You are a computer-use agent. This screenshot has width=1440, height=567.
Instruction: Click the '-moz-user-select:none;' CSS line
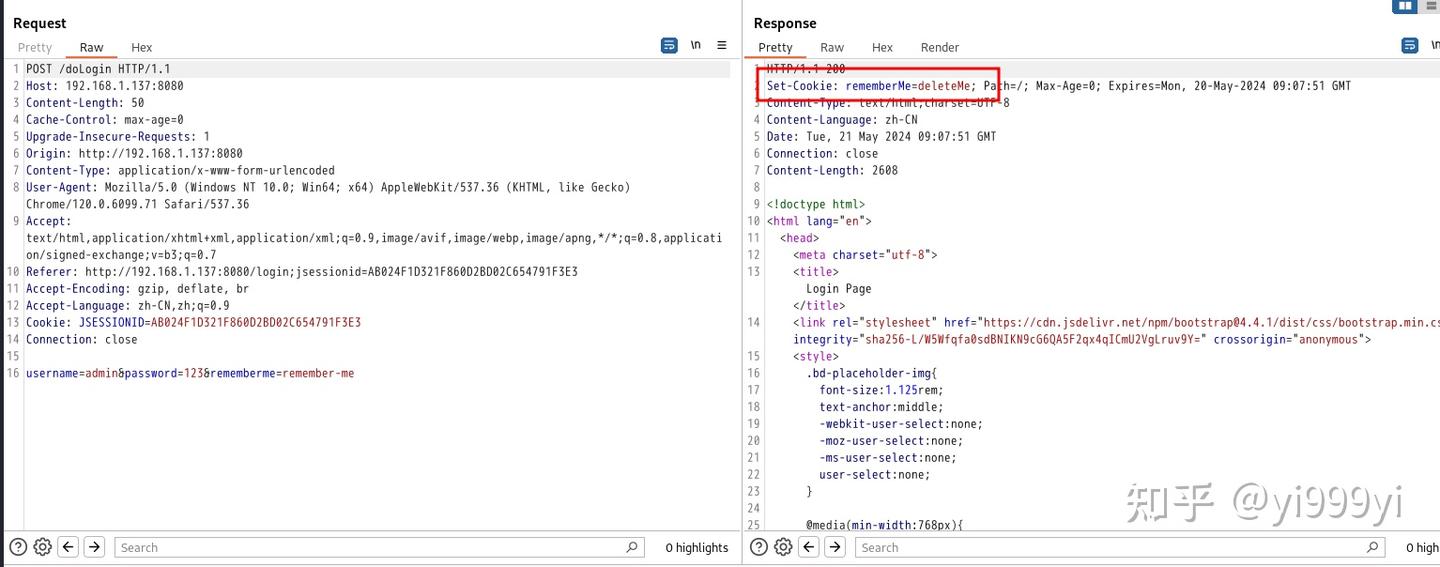891,441
